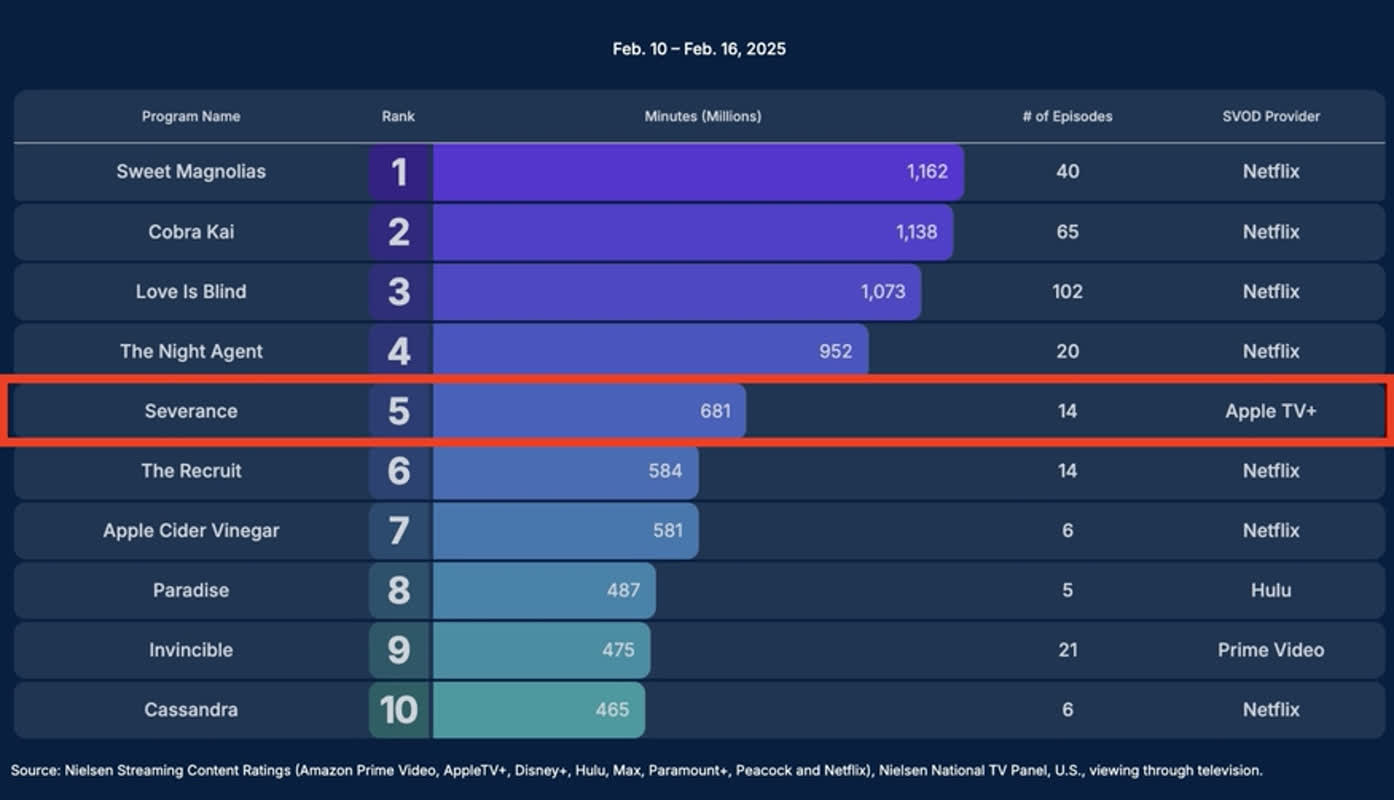This screenshot has height=800, width=1394.
Task: Click the Sweet Magnolias program name
Action: pyautogui.click(x=191, y=171)
